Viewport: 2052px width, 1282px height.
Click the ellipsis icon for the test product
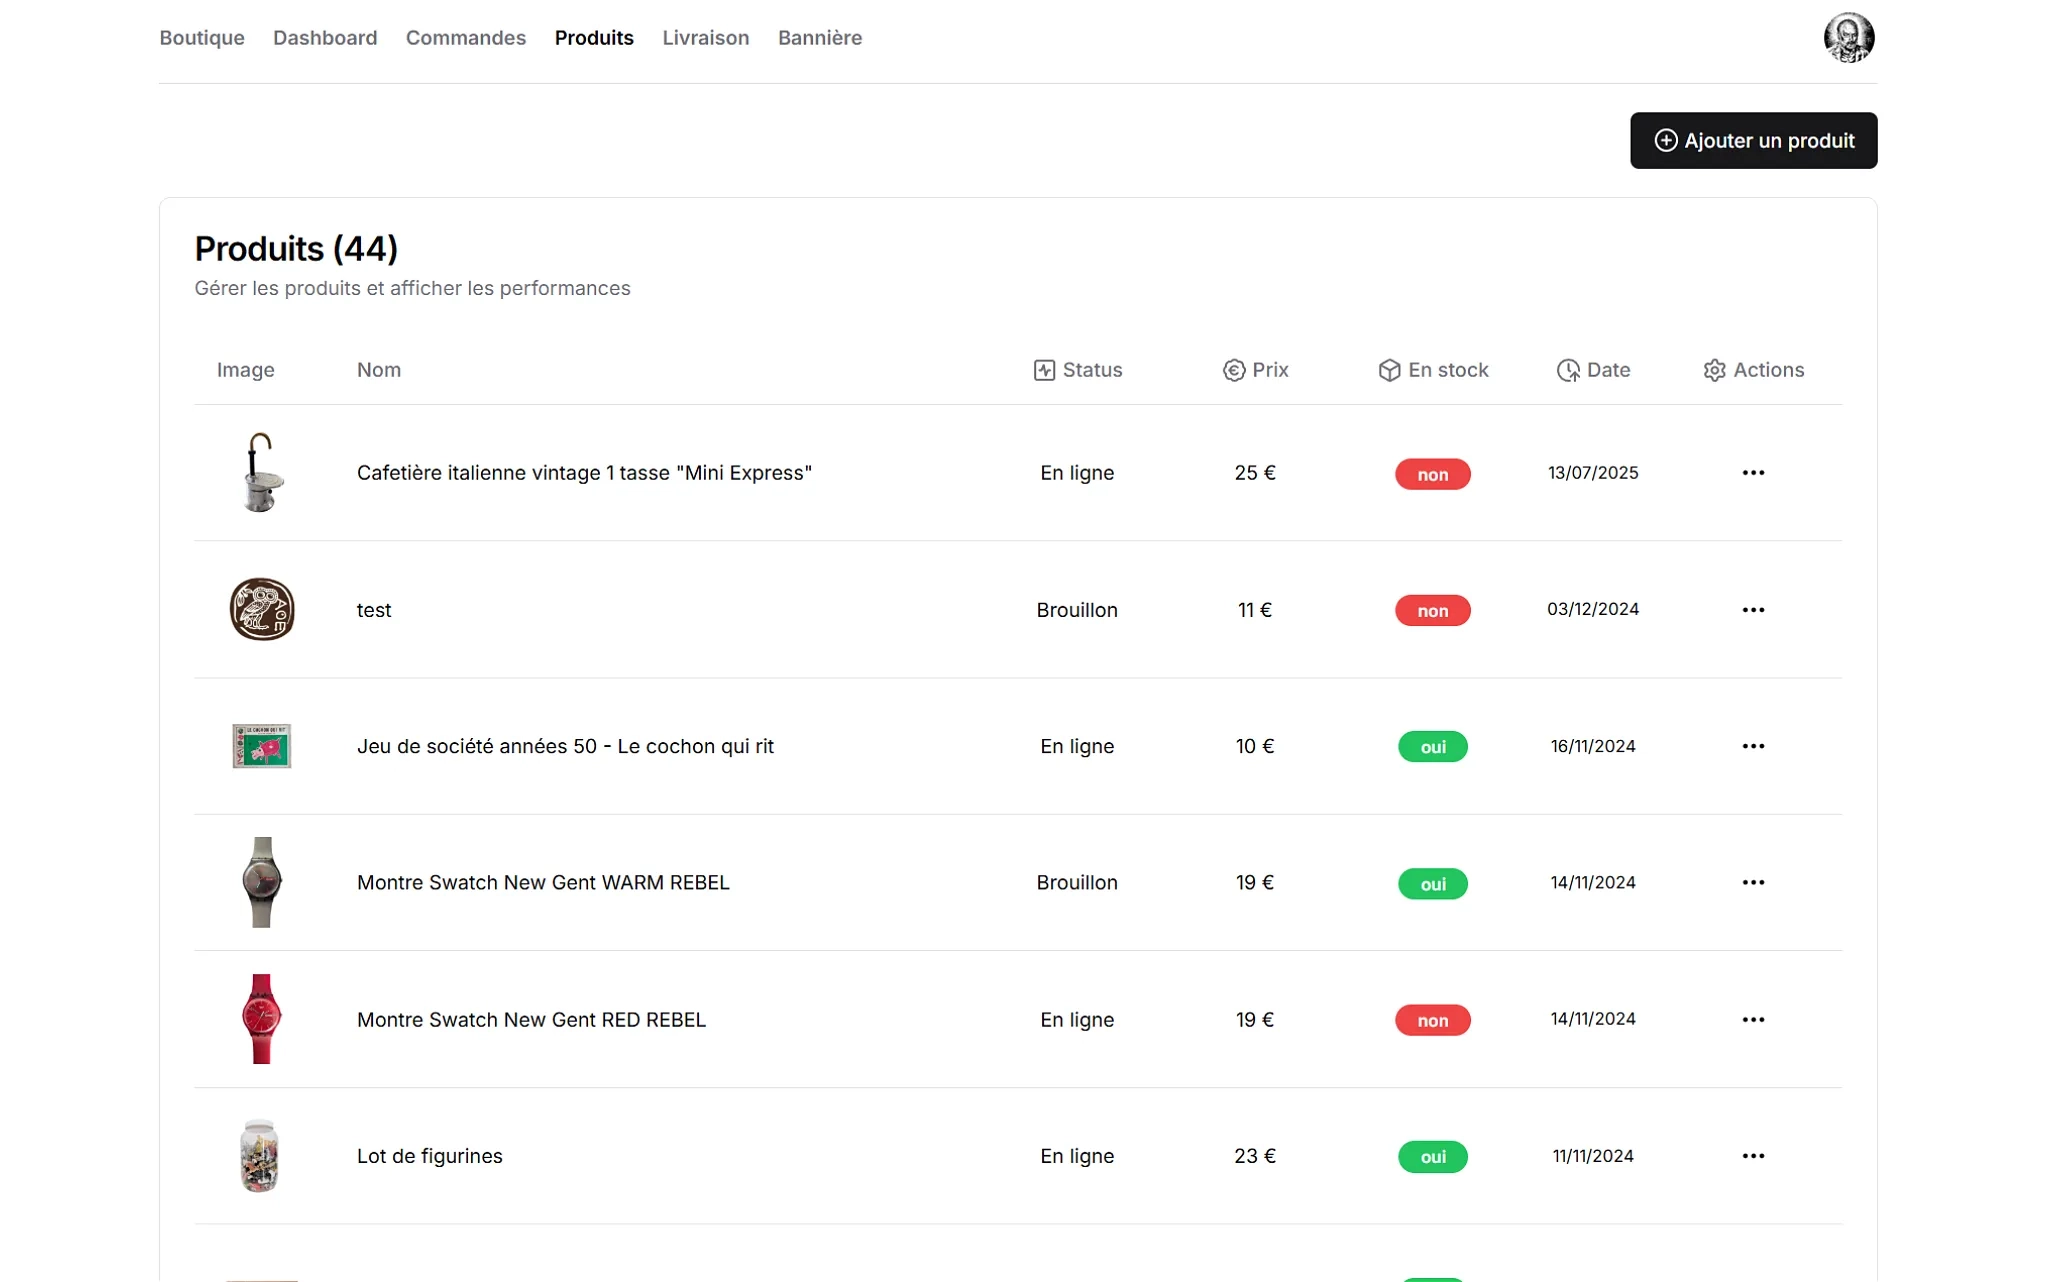(x=1753, y=609)
